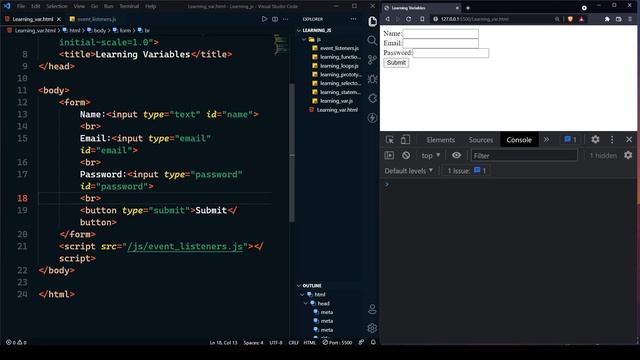Open the Terminal menu
Screen dimensions: 640x360
tap(129, 6)
